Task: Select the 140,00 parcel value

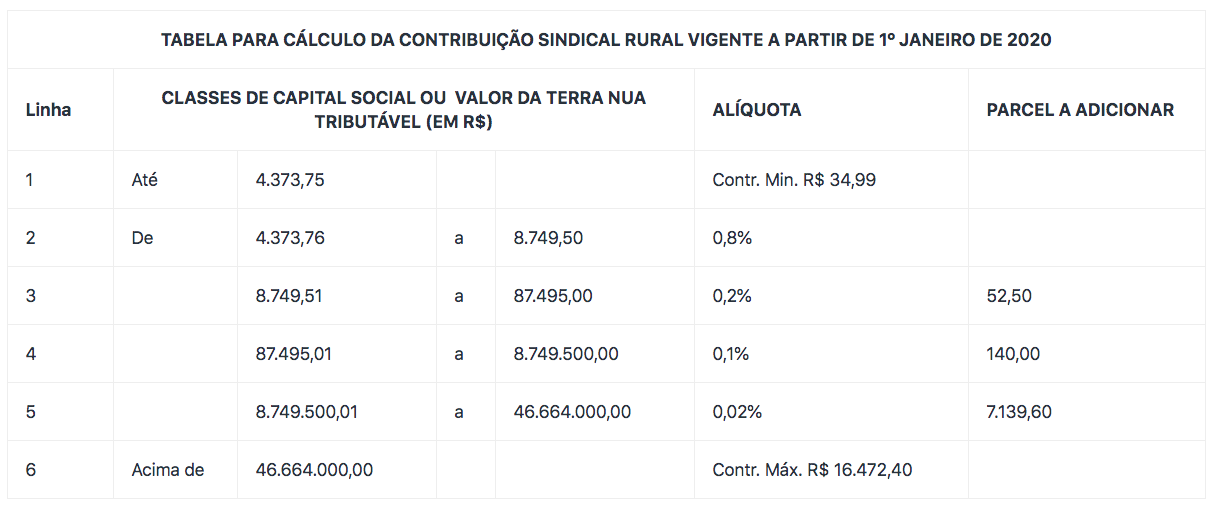Action: (1013, 354)
